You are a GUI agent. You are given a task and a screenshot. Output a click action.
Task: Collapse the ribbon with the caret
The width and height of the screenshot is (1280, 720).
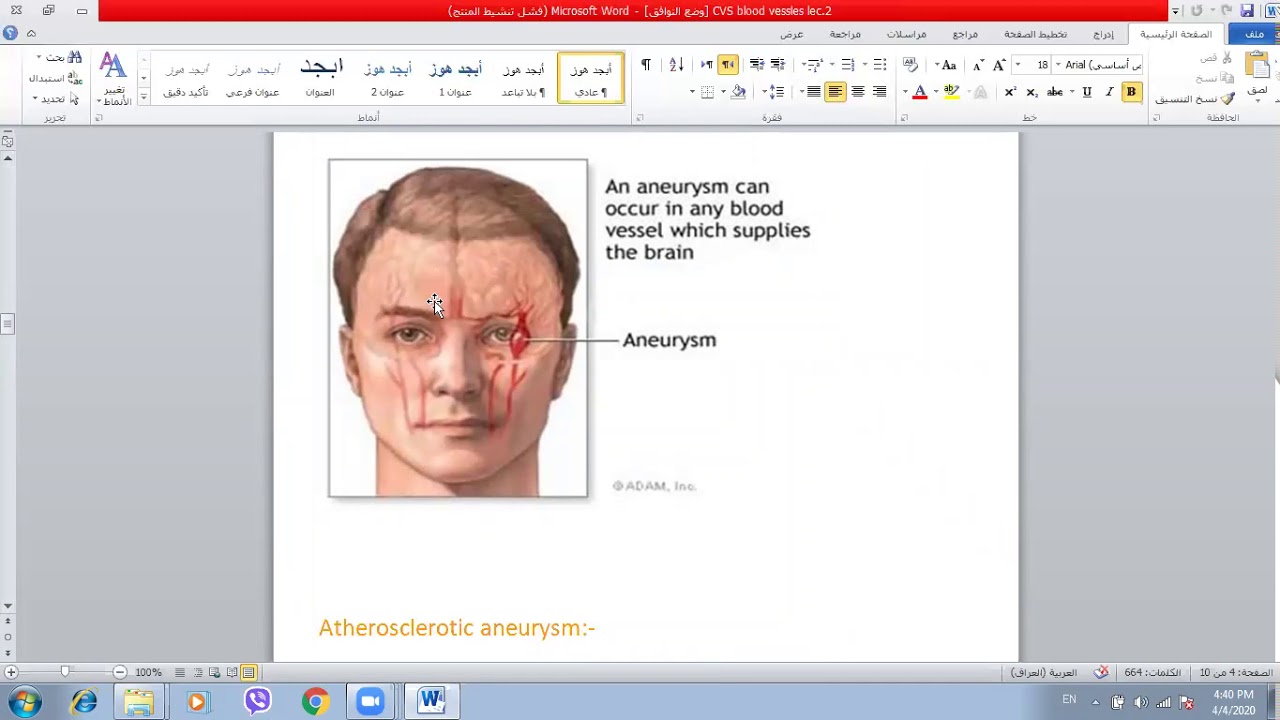pyautogui.click(x=31, y=33)
